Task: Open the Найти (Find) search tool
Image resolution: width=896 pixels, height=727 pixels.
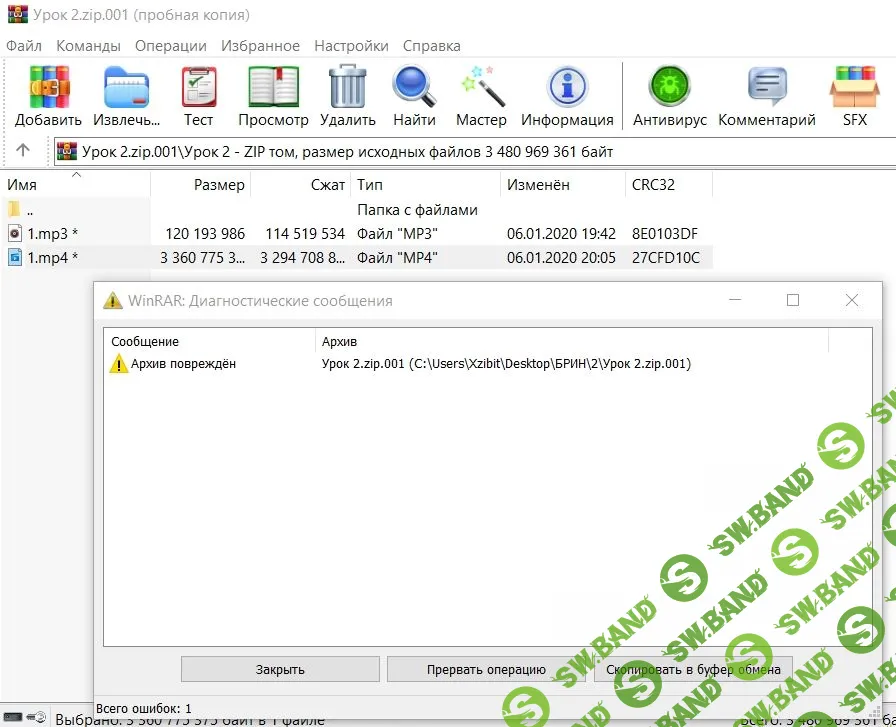Action: [x=414, y=96]
